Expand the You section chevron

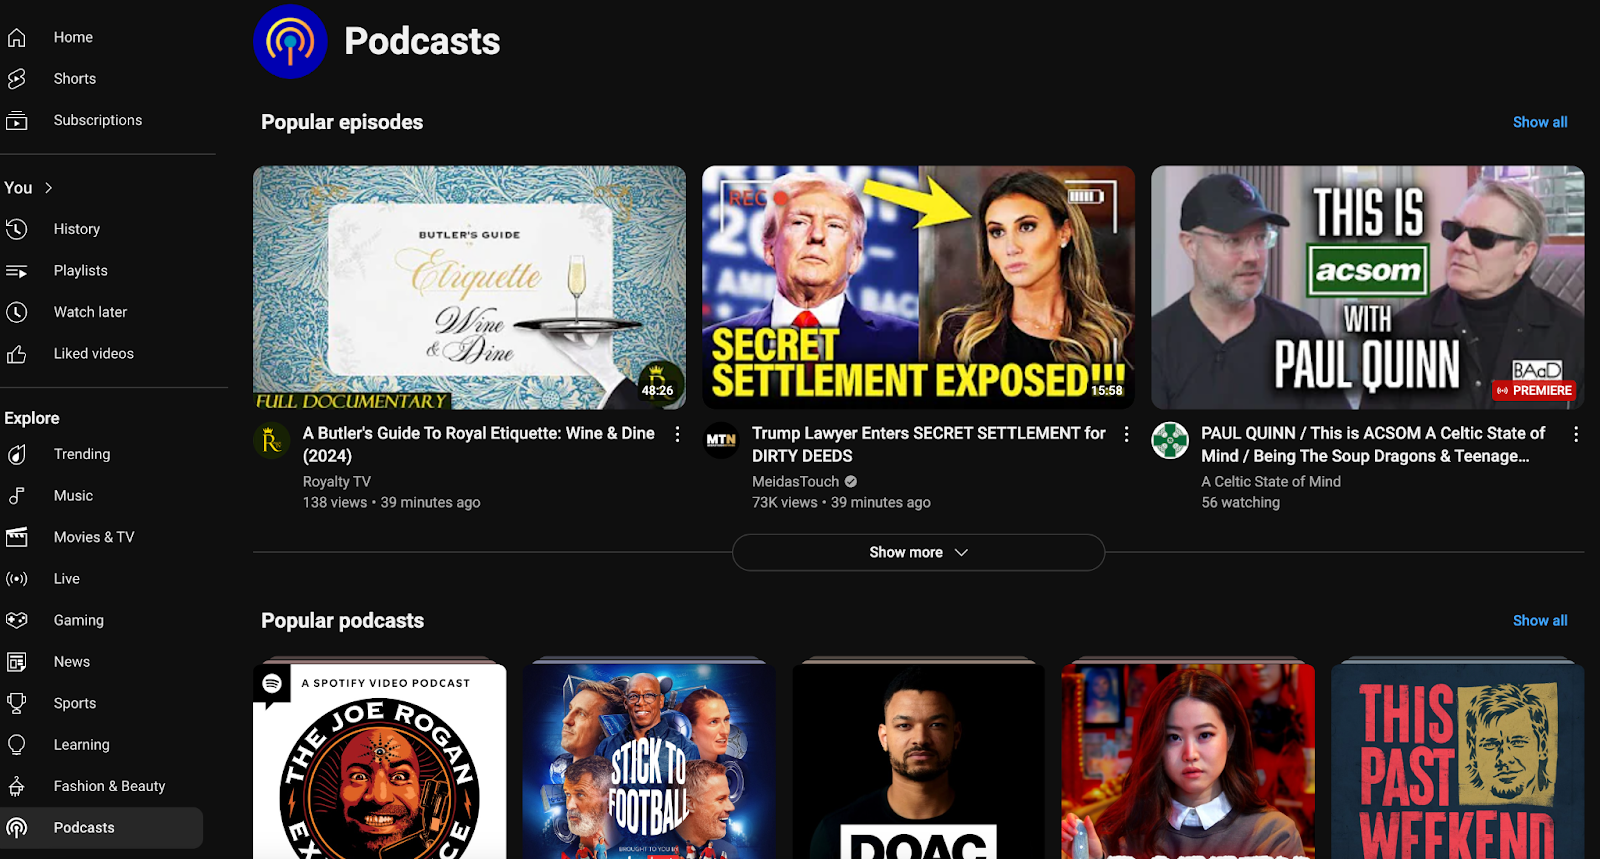[x=48, y=188]
